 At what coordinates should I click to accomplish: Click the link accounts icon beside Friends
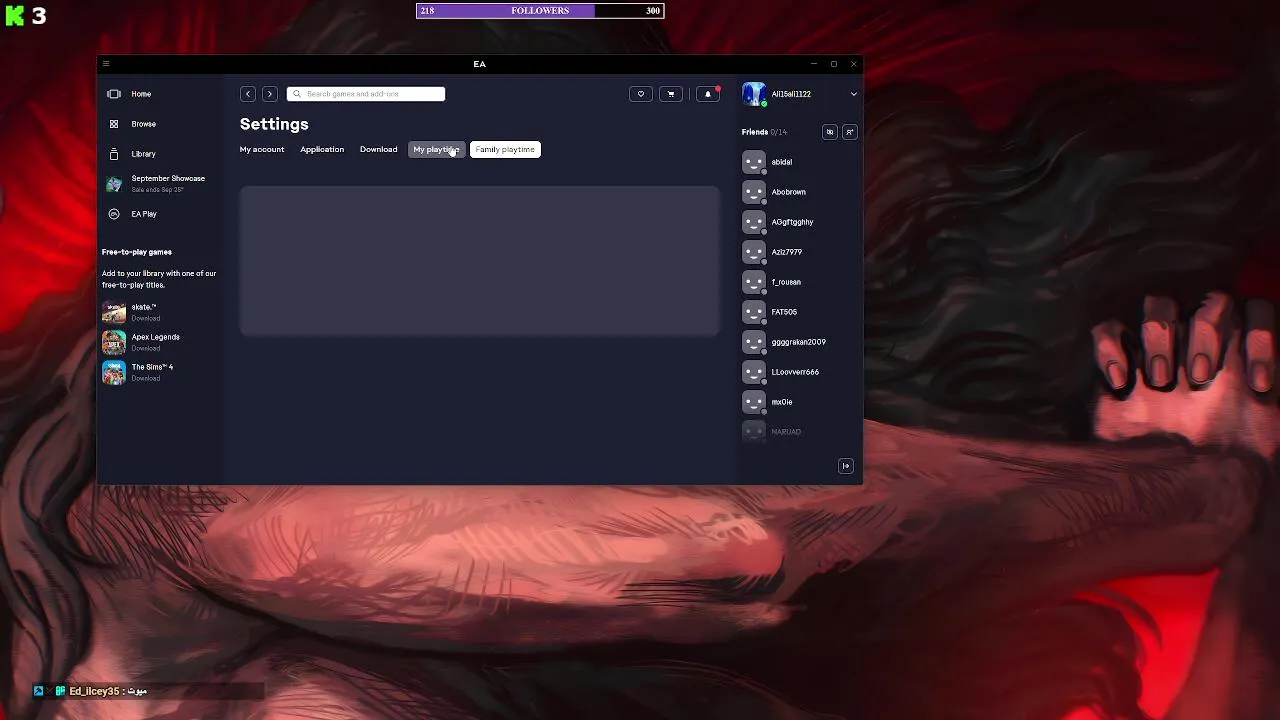click(829, 132)
